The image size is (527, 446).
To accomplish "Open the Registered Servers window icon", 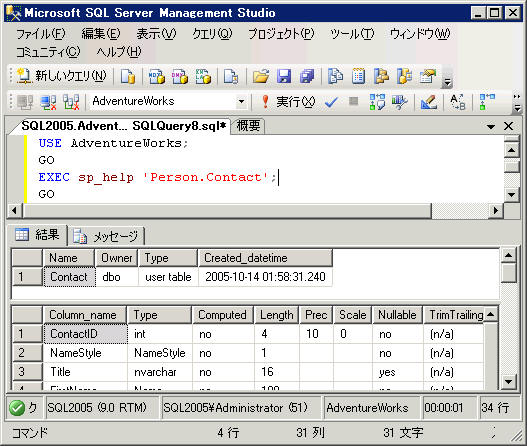I will pos(335,76).
